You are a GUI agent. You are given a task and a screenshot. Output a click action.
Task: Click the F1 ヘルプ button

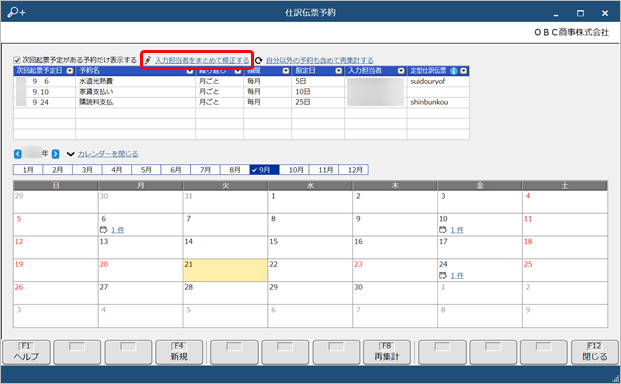(x=27, y=352)
